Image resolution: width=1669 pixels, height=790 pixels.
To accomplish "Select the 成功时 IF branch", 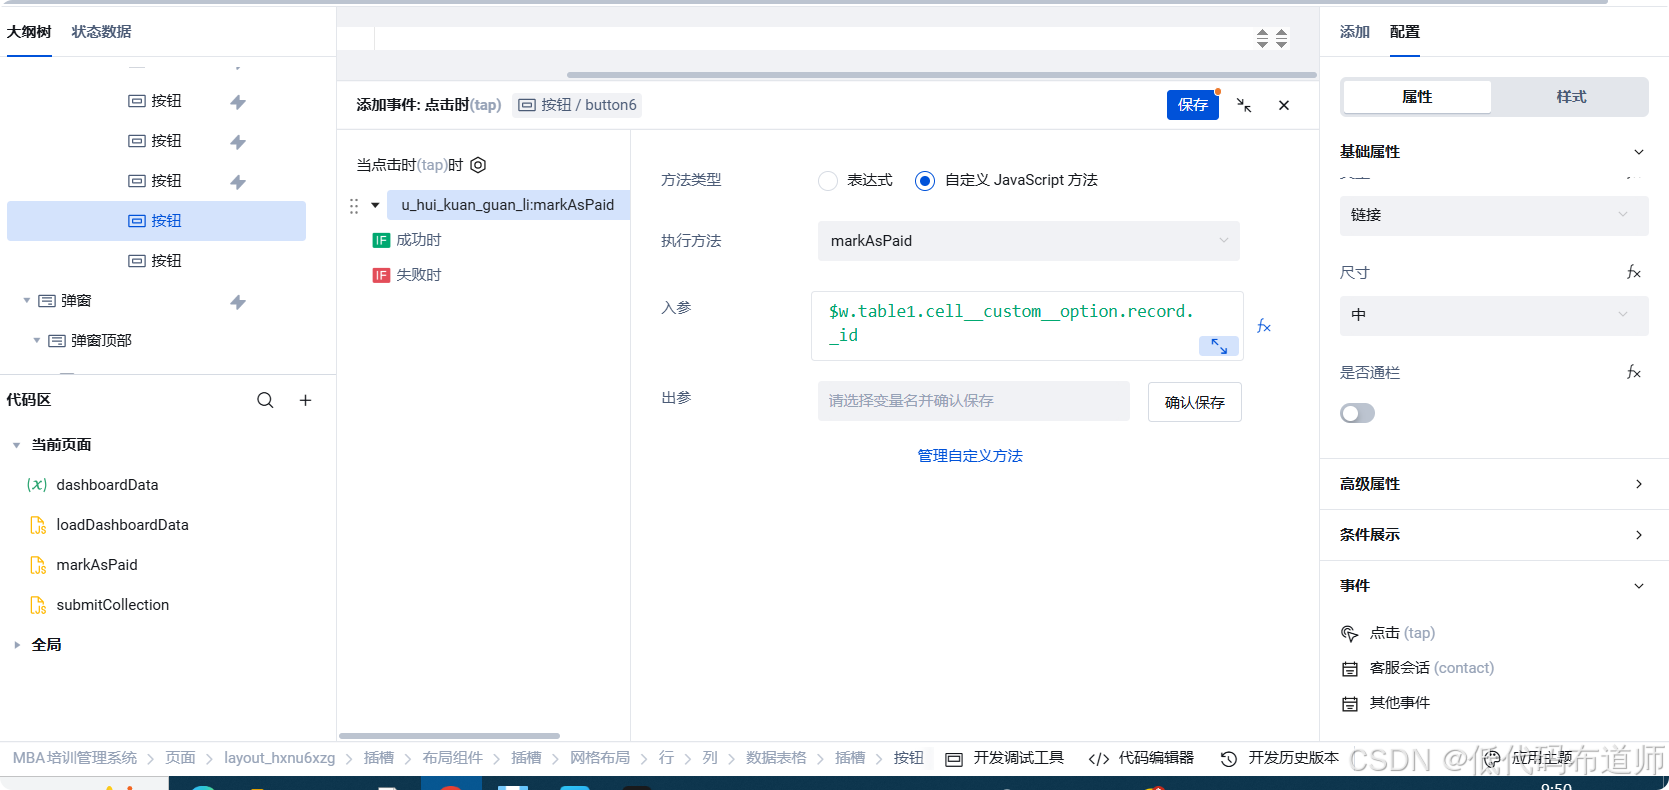I will click(x=407, y=240).
